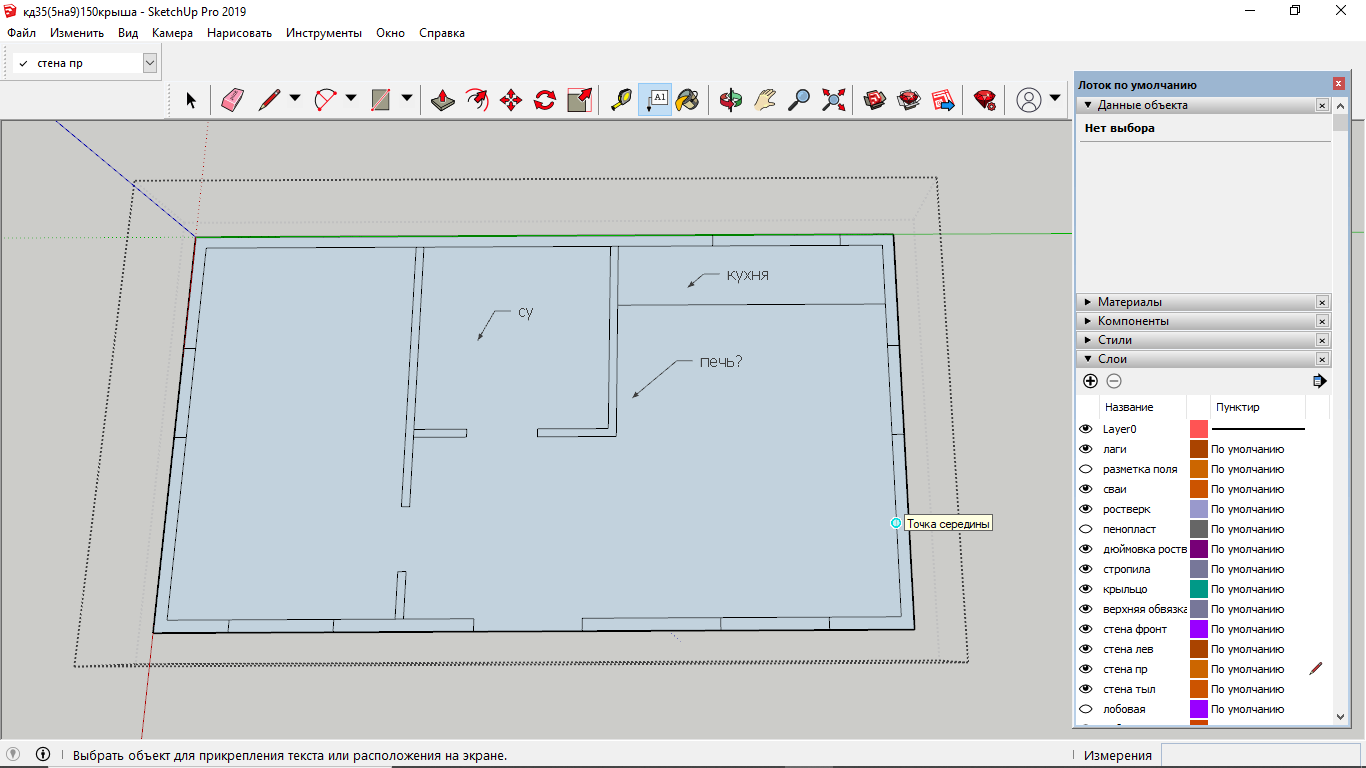Image resolution: width=1366 pixels, height=768 pixels.
Task: Click the Orbit camera tool
Action: (x=731, y=99)
